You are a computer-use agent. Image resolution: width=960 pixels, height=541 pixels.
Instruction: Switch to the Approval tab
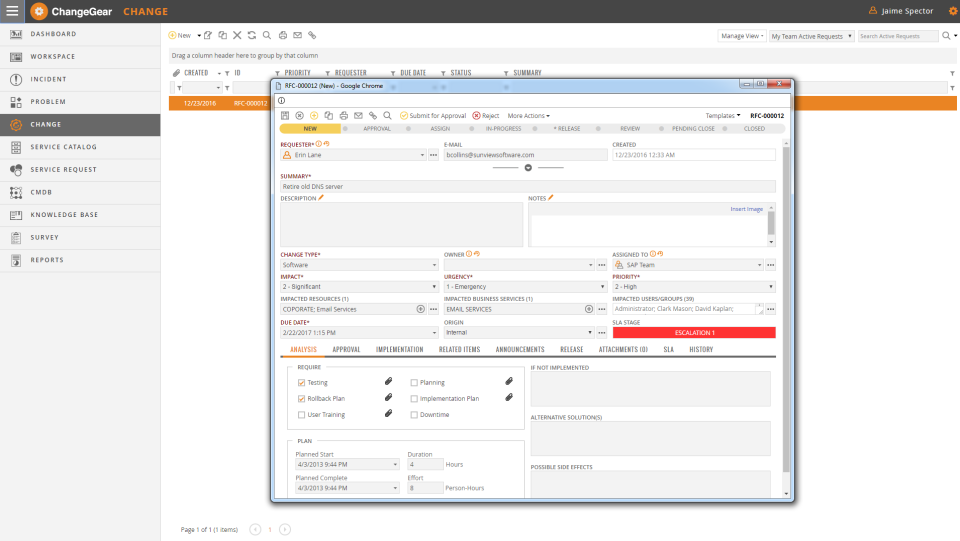coord(346,349)
